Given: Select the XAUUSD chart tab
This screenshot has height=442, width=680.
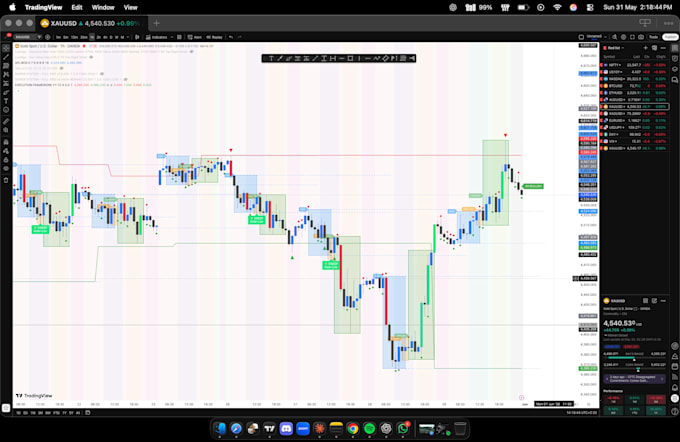Looking at the screenshot, I should coord(90,23).
